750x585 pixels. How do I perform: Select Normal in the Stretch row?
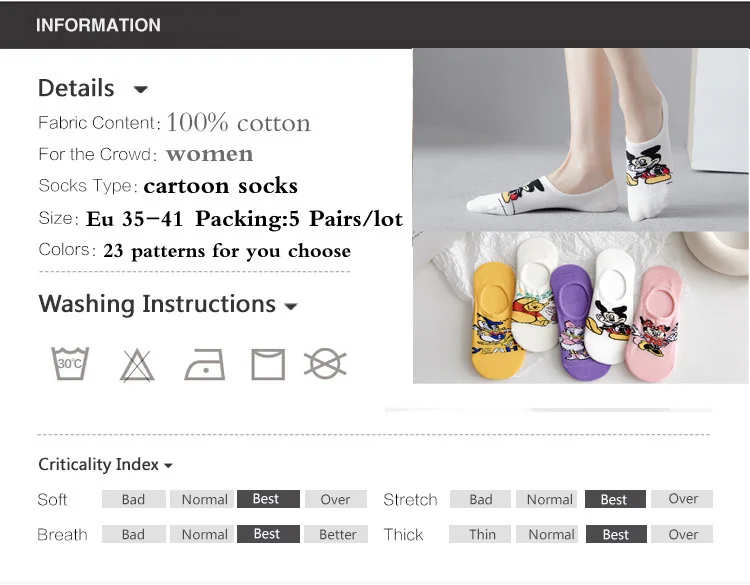tap(548, 499)
